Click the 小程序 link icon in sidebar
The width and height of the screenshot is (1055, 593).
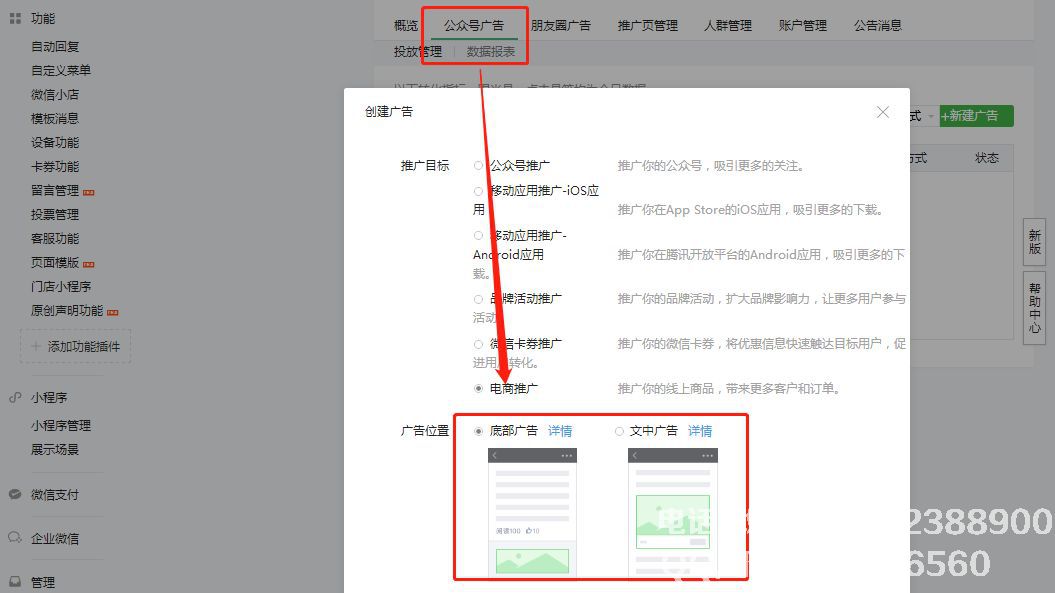15,397
